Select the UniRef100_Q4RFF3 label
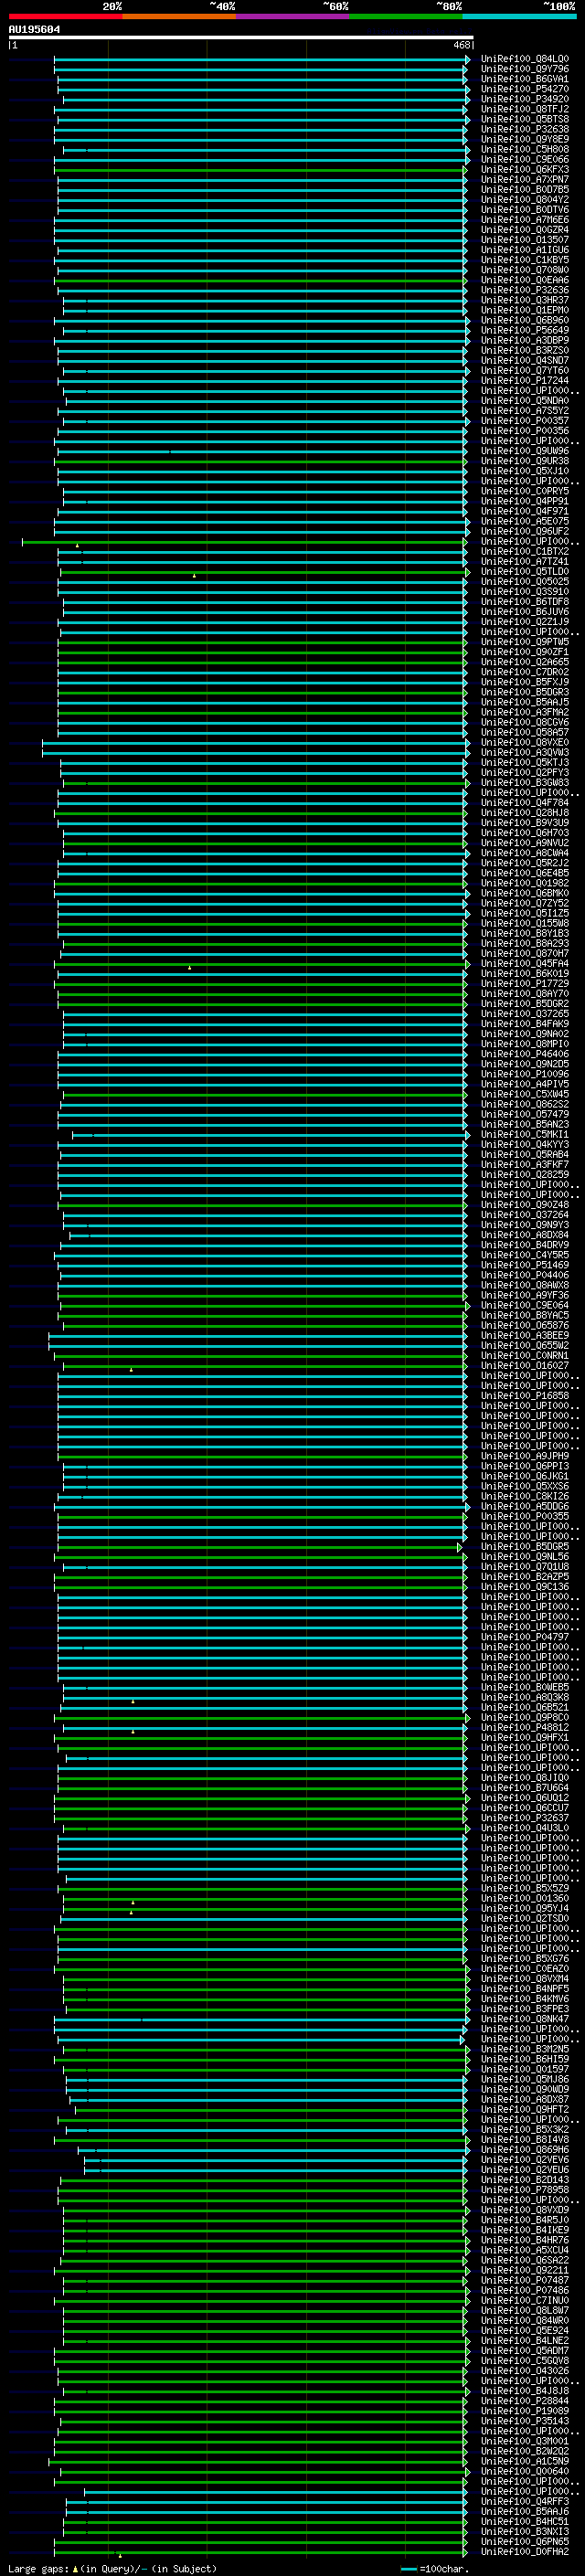 coord(524,2501)
